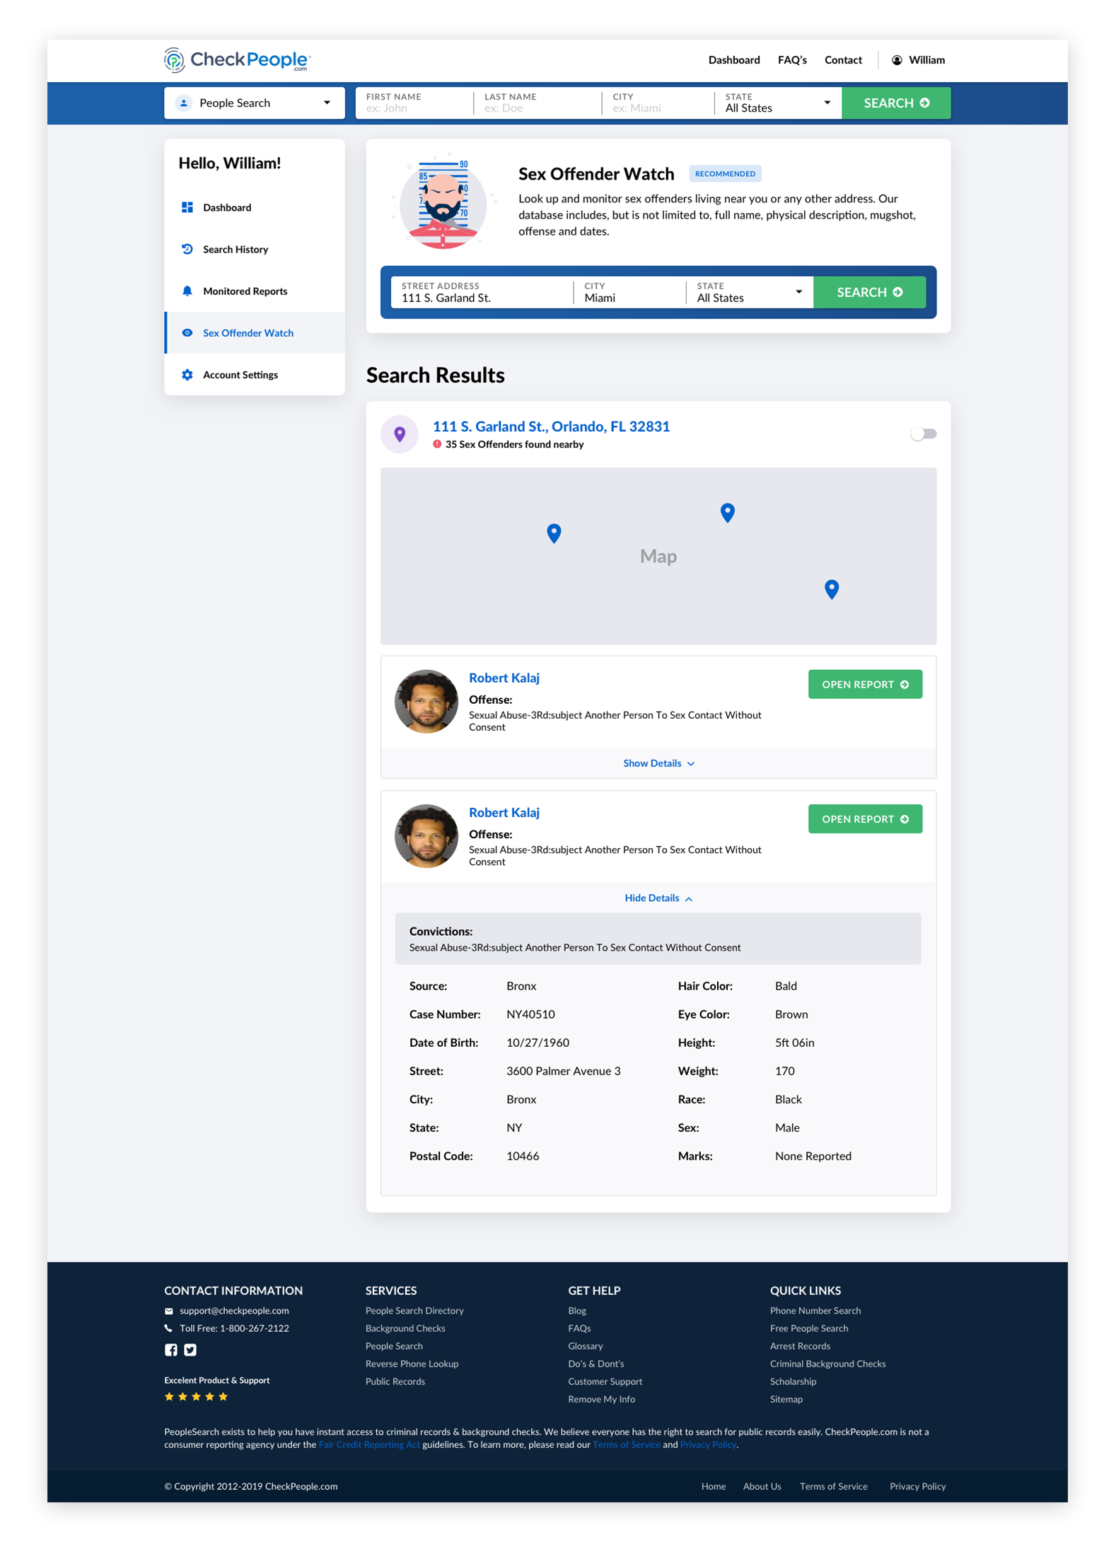Click the Facebook icon in footer

click(x=171, y=1350)
